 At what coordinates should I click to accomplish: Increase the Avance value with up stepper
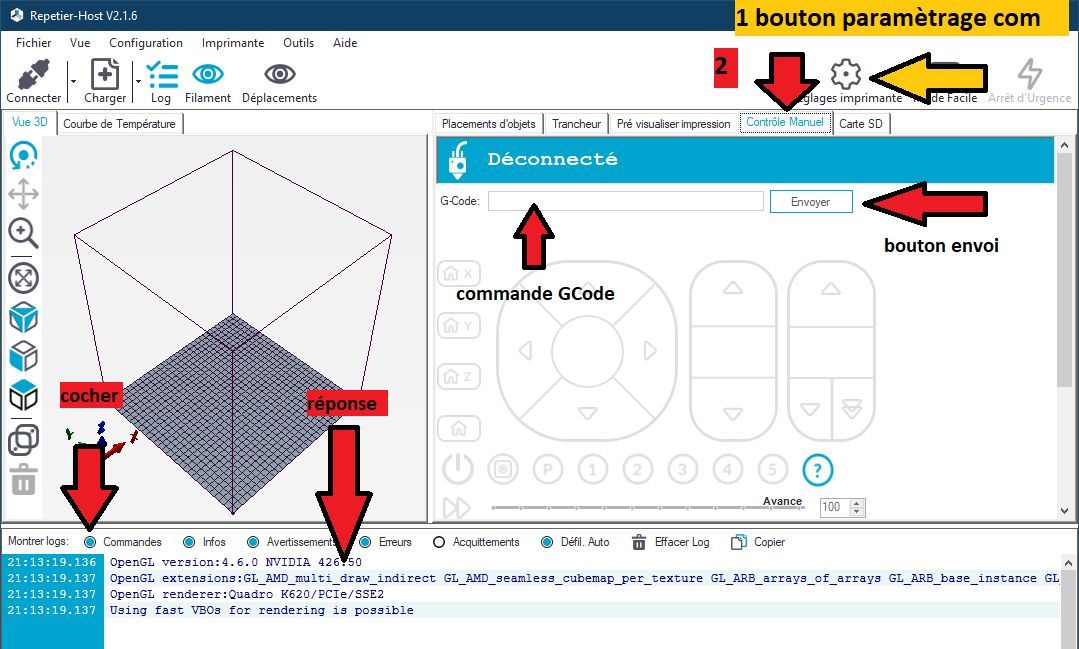tap(857, 503)
